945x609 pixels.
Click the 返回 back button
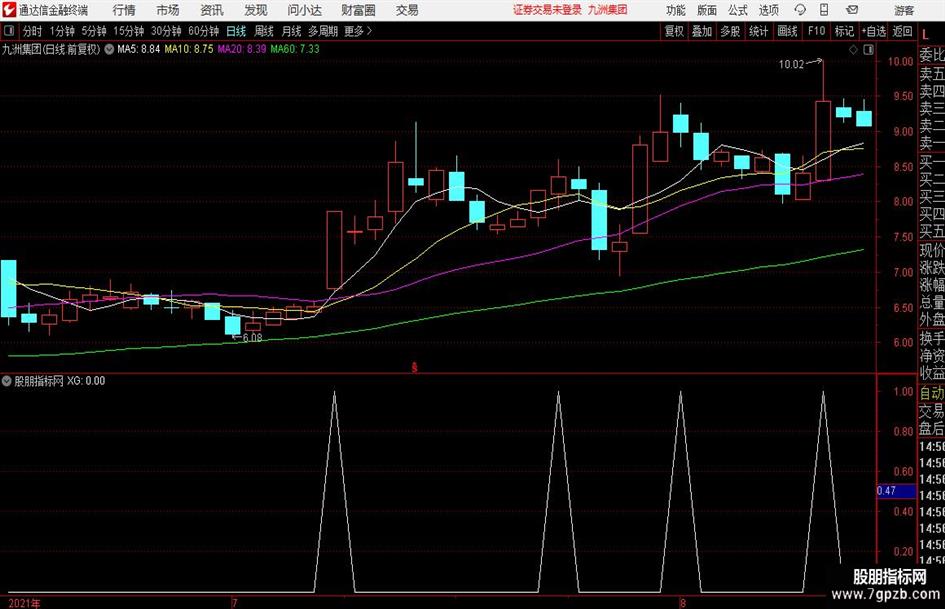(x=903, y=31)
